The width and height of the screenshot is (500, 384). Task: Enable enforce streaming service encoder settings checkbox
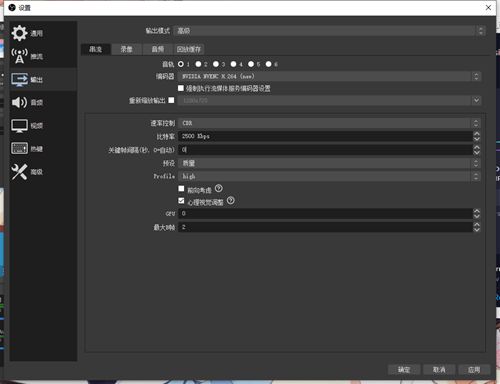click(x=181, y=88)
